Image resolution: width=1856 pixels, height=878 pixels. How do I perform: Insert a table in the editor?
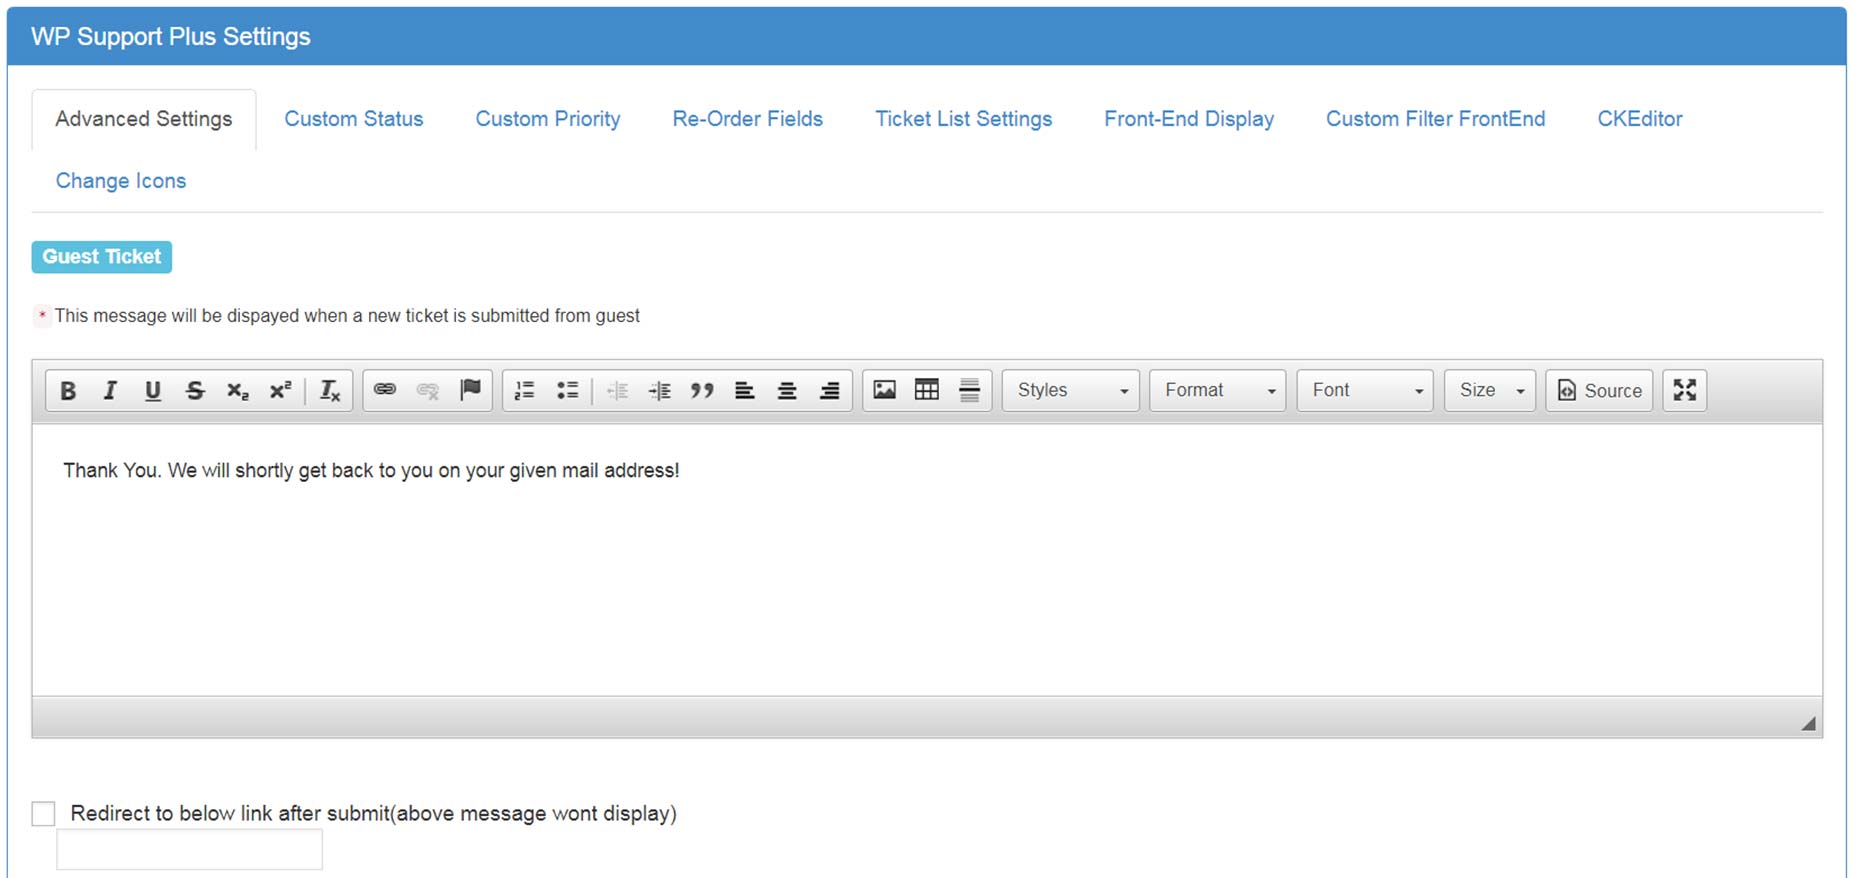[927, 390]
